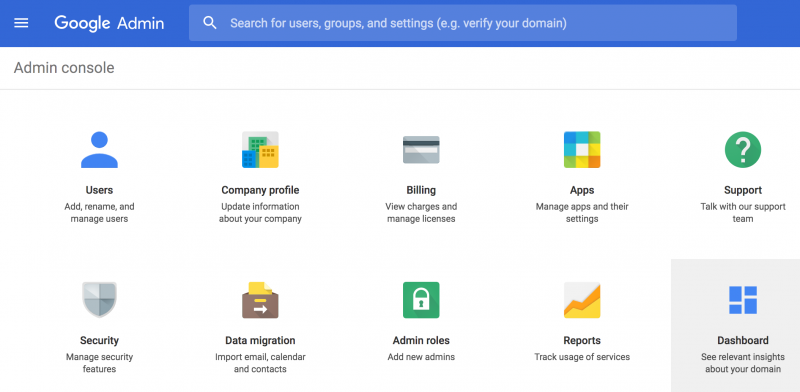
Task: Click 'Add new admins' text
Action: pyautogui.click(x=421, y=357)
